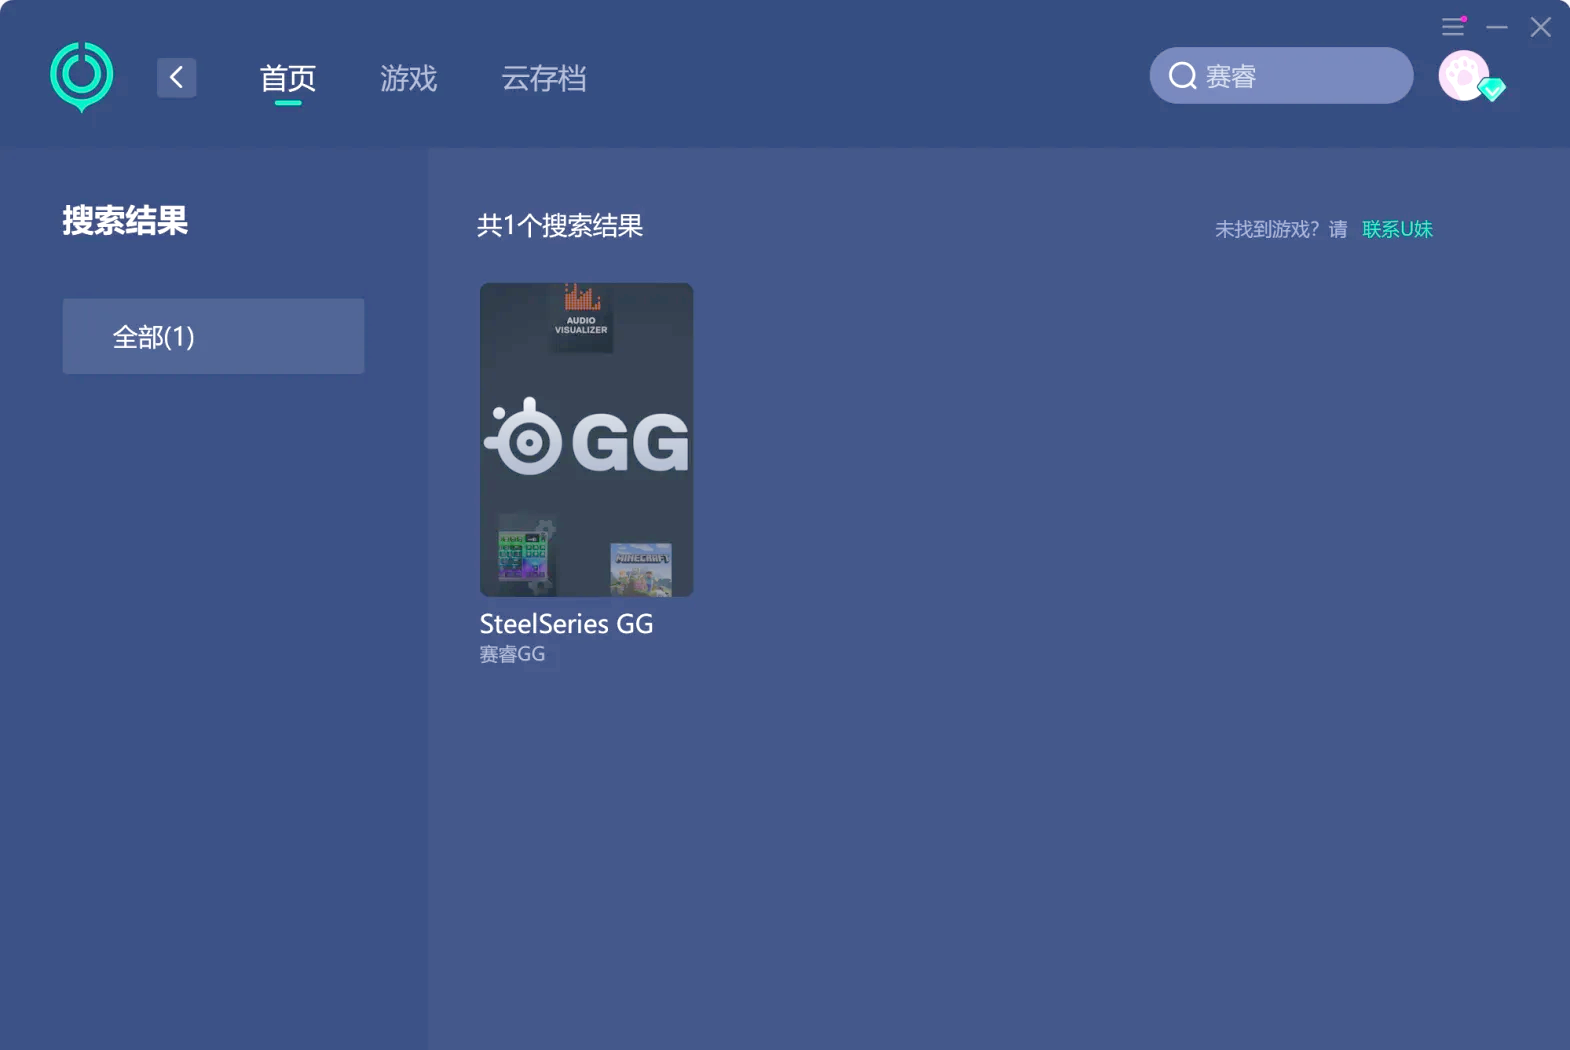Click the 联系U妹 link
1570x1050 pixels.
tap(1397, 229)
